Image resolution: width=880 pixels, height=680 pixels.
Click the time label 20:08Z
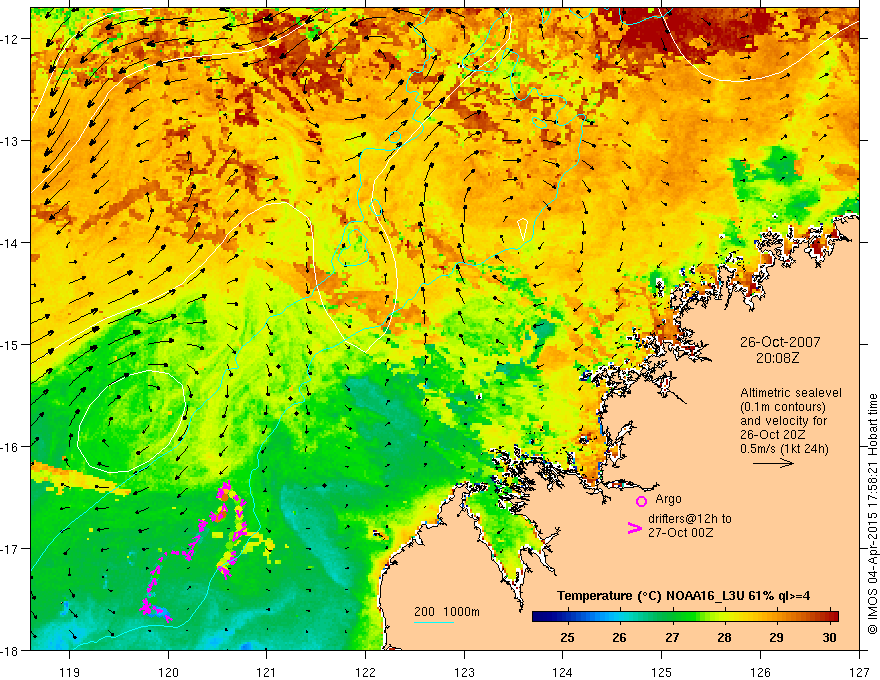pos(777,357)
